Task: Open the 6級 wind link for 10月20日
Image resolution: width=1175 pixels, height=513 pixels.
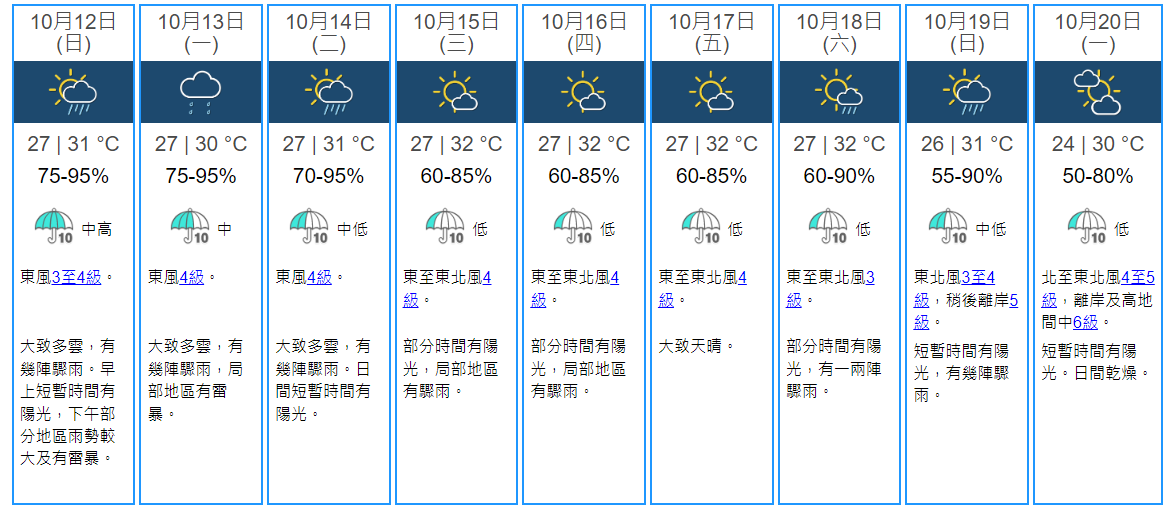Action: point(1086,322)
